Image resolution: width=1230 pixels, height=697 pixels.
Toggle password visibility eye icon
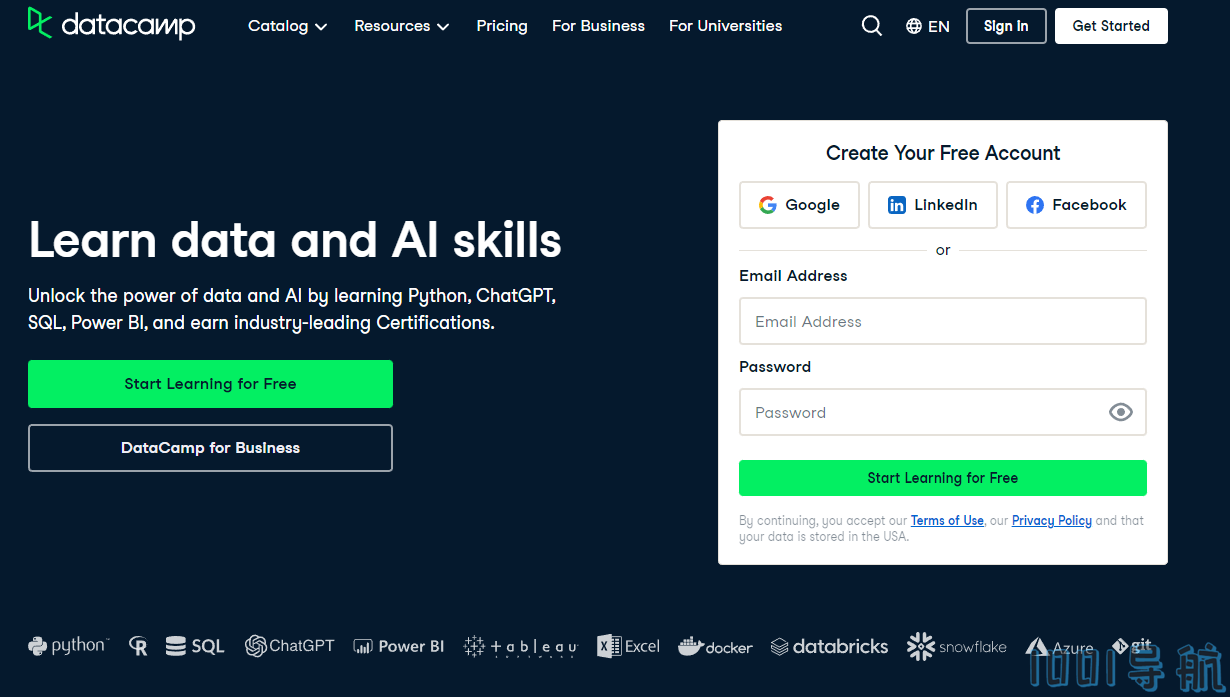[1120, 412]
